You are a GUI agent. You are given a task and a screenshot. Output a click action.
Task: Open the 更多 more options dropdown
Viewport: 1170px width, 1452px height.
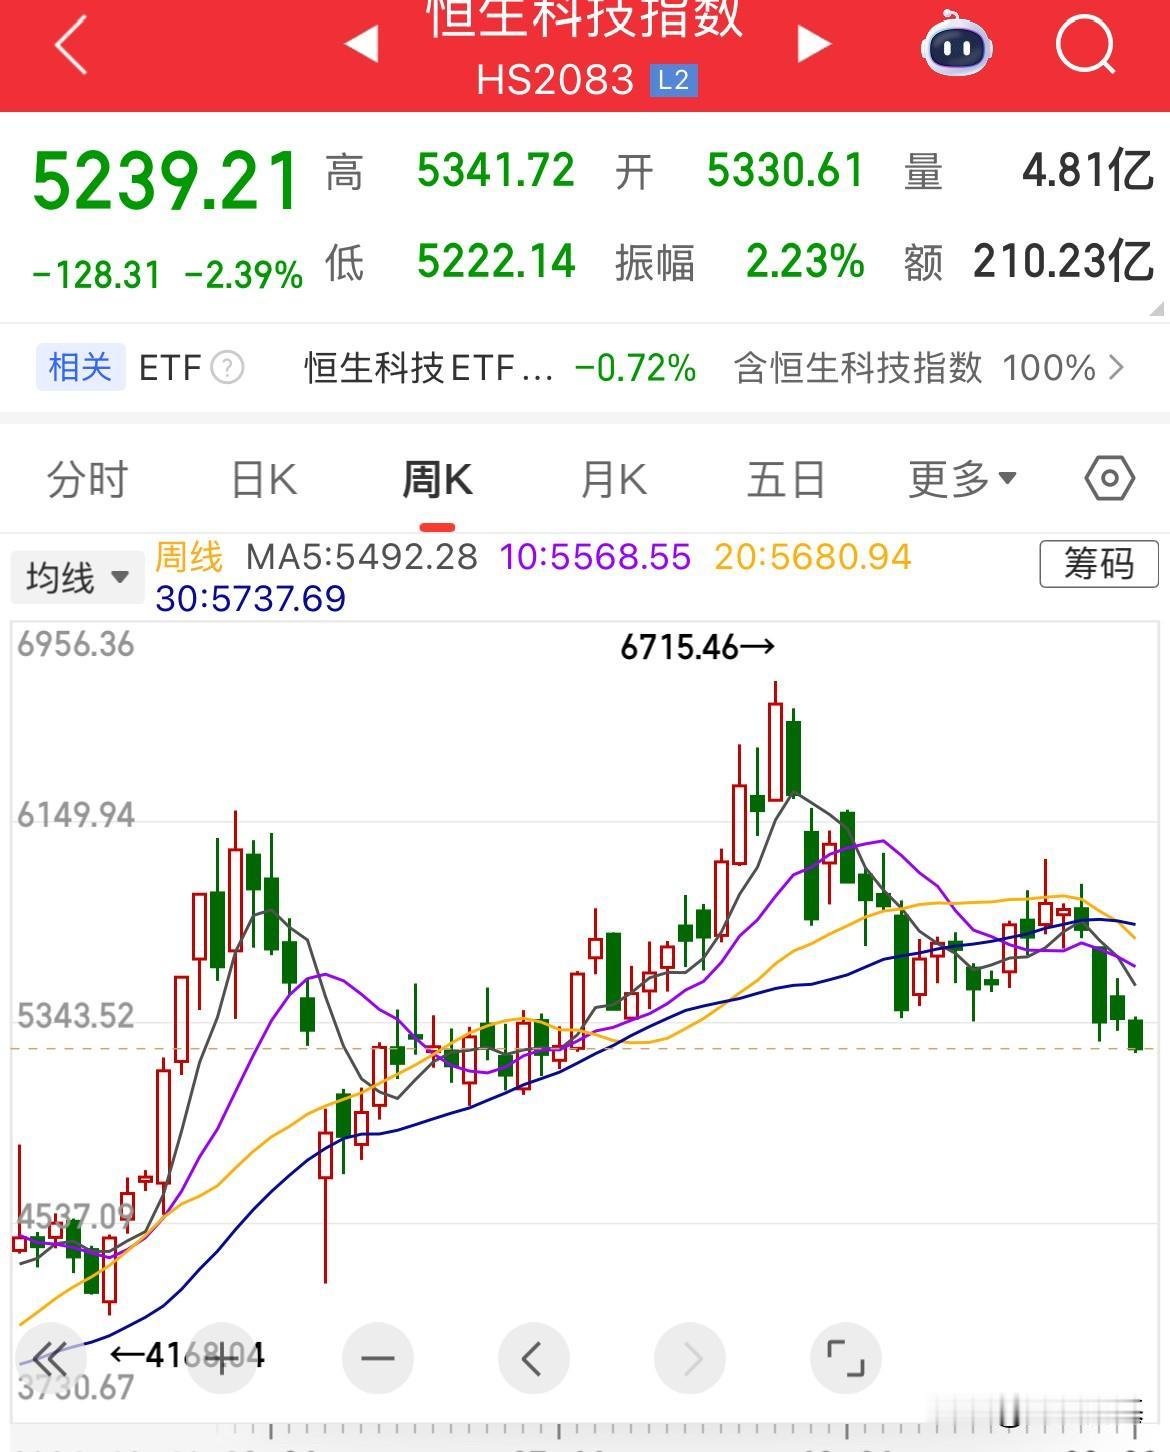(958, 479)
